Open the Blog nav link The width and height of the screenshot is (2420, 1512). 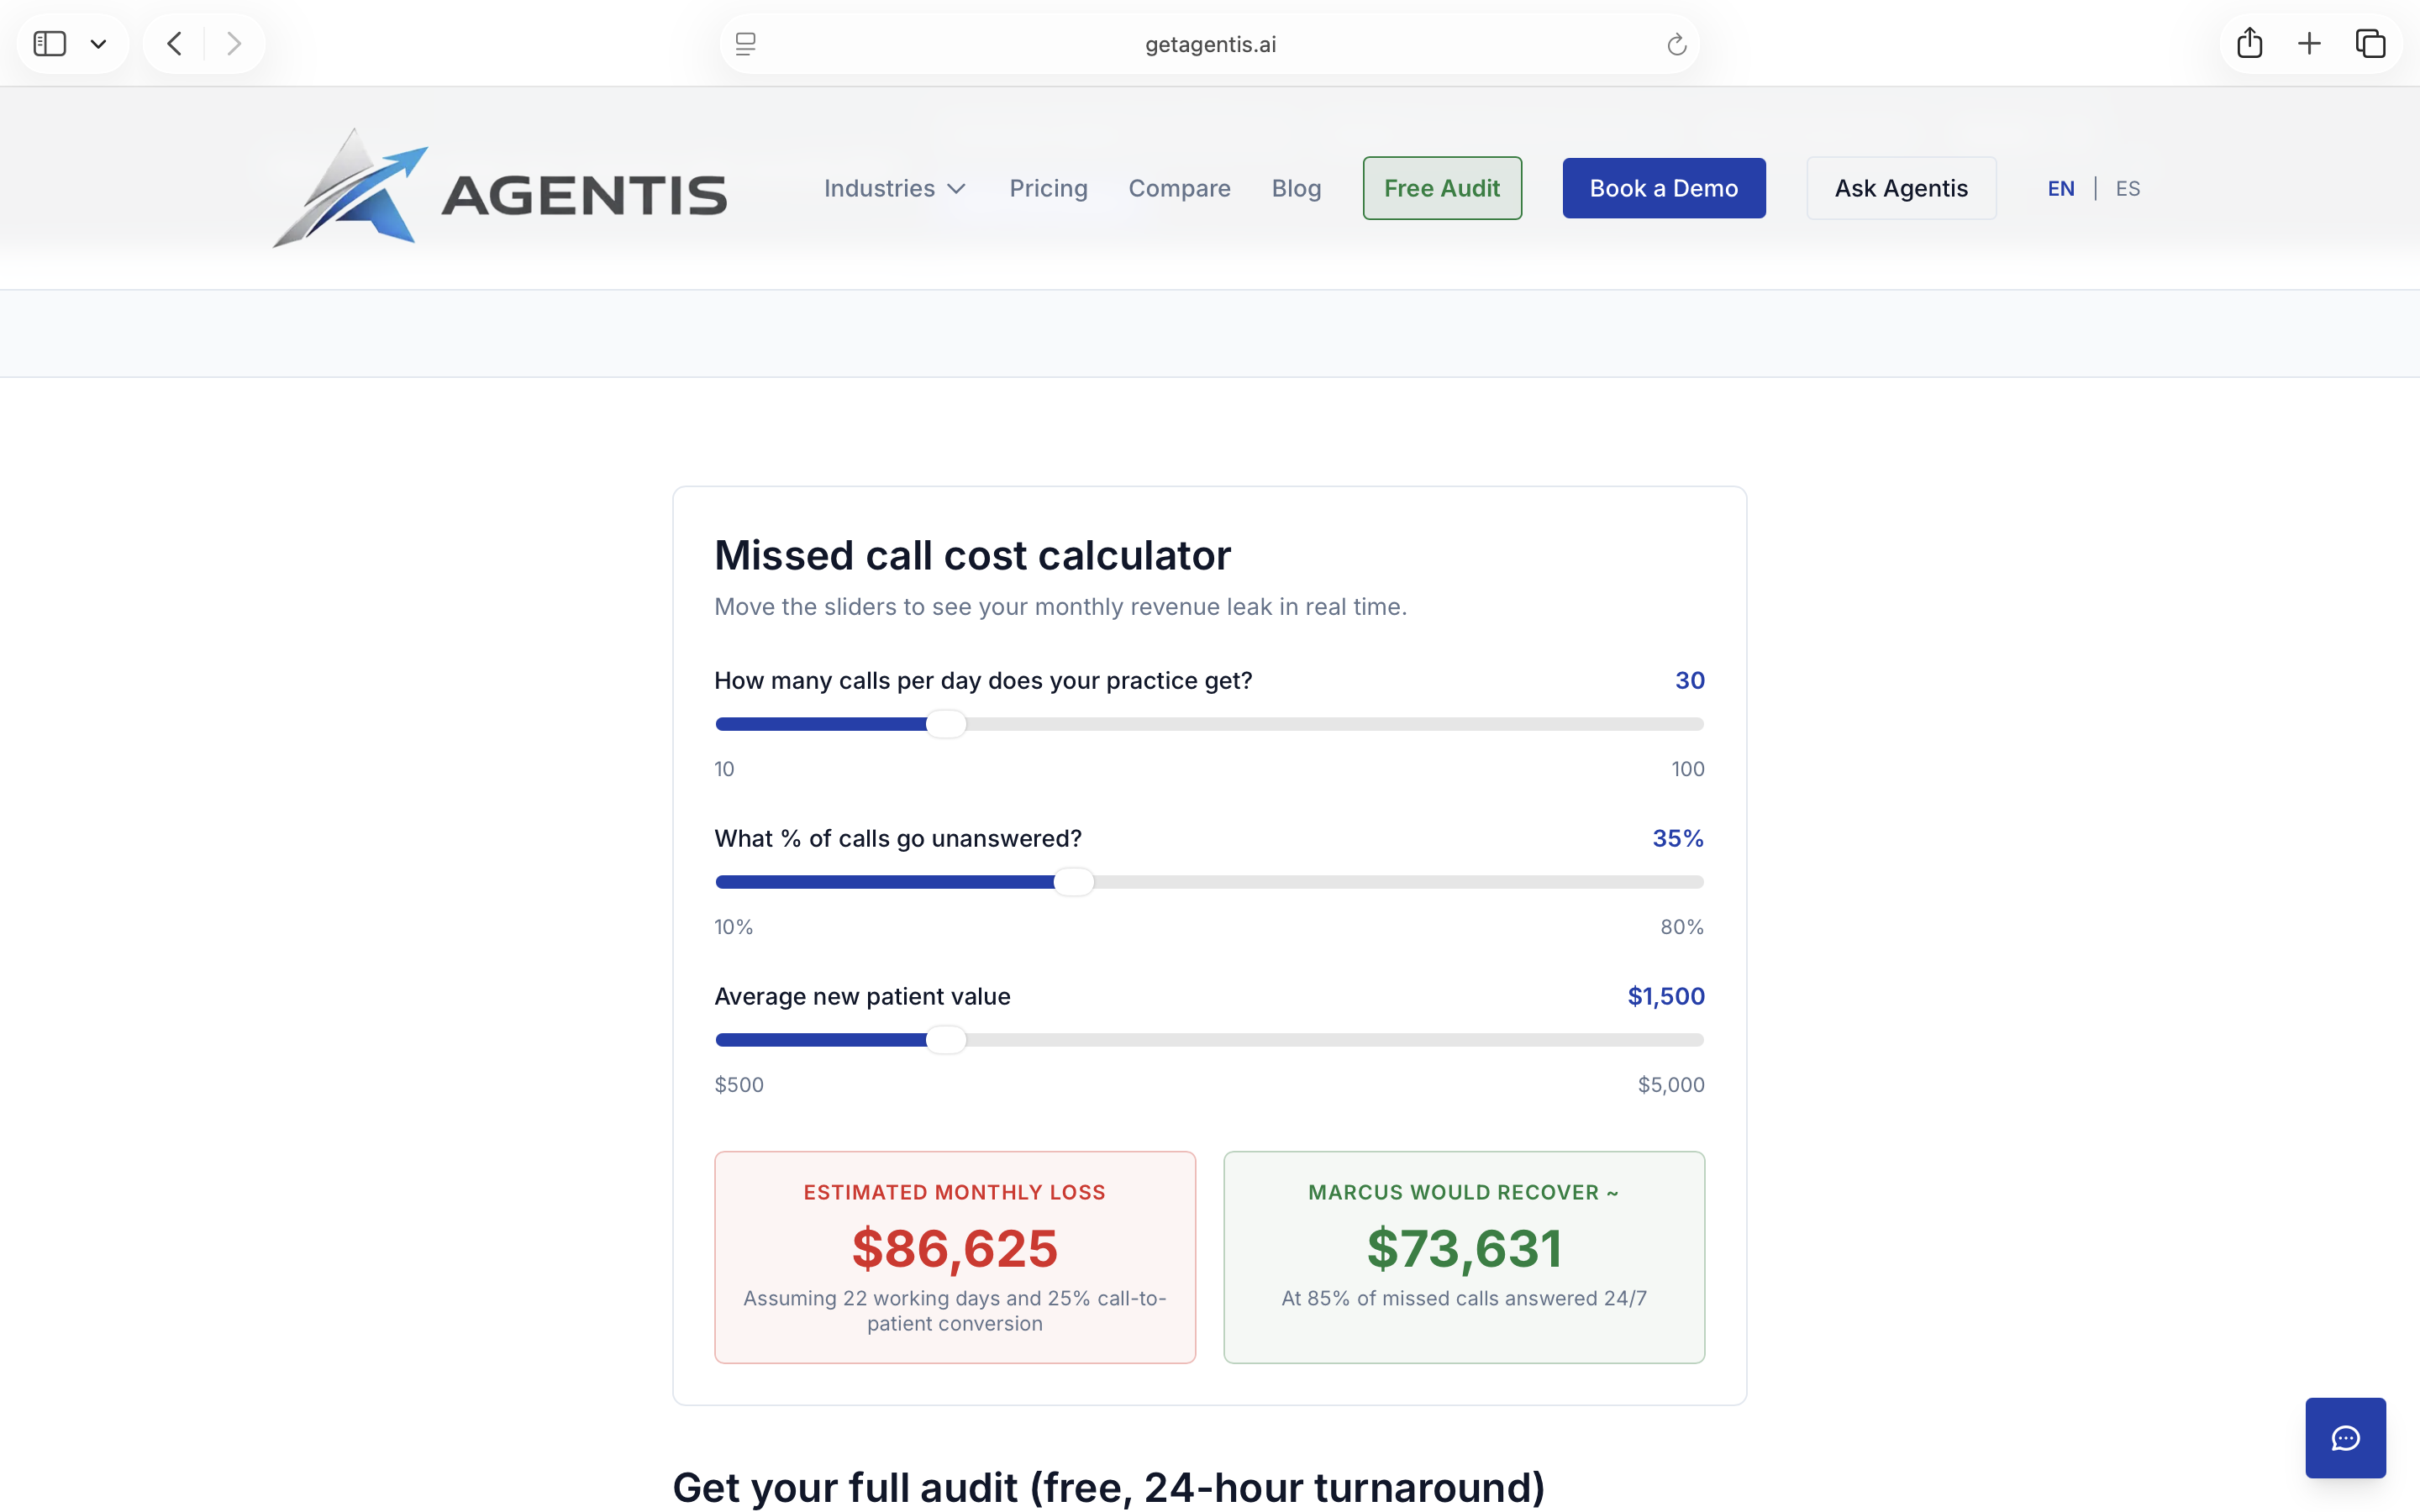[x=1296, y=188]
